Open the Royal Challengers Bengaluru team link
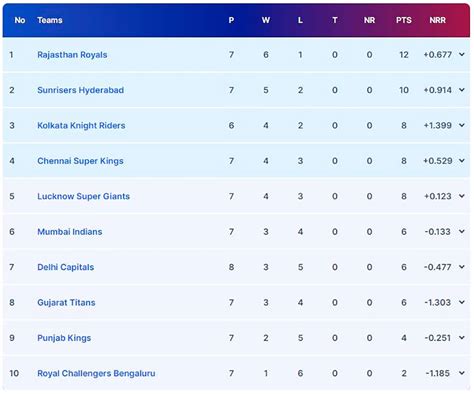Screen dimensions: 474x394 point(96,373)
